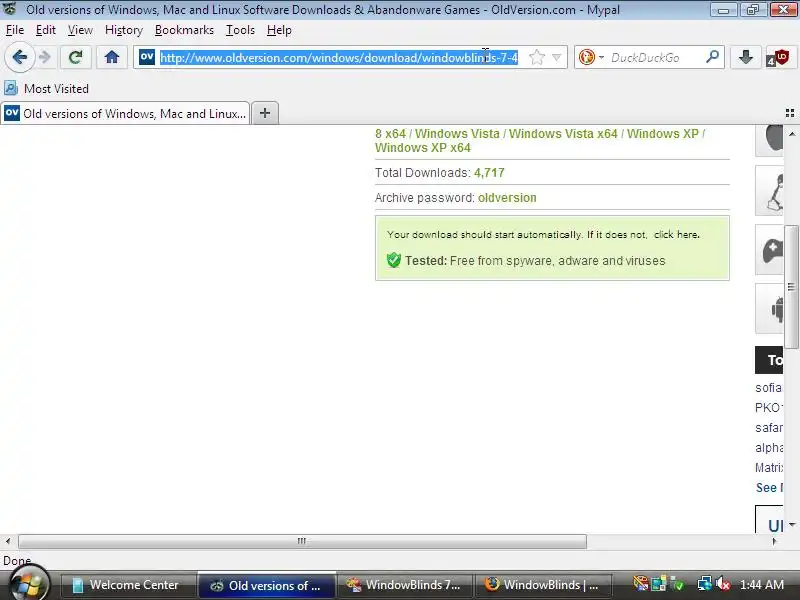The height and width of the screenshot is (600, 800).
Task: Show all tabs grid icon
Action: tap(789, 113)
